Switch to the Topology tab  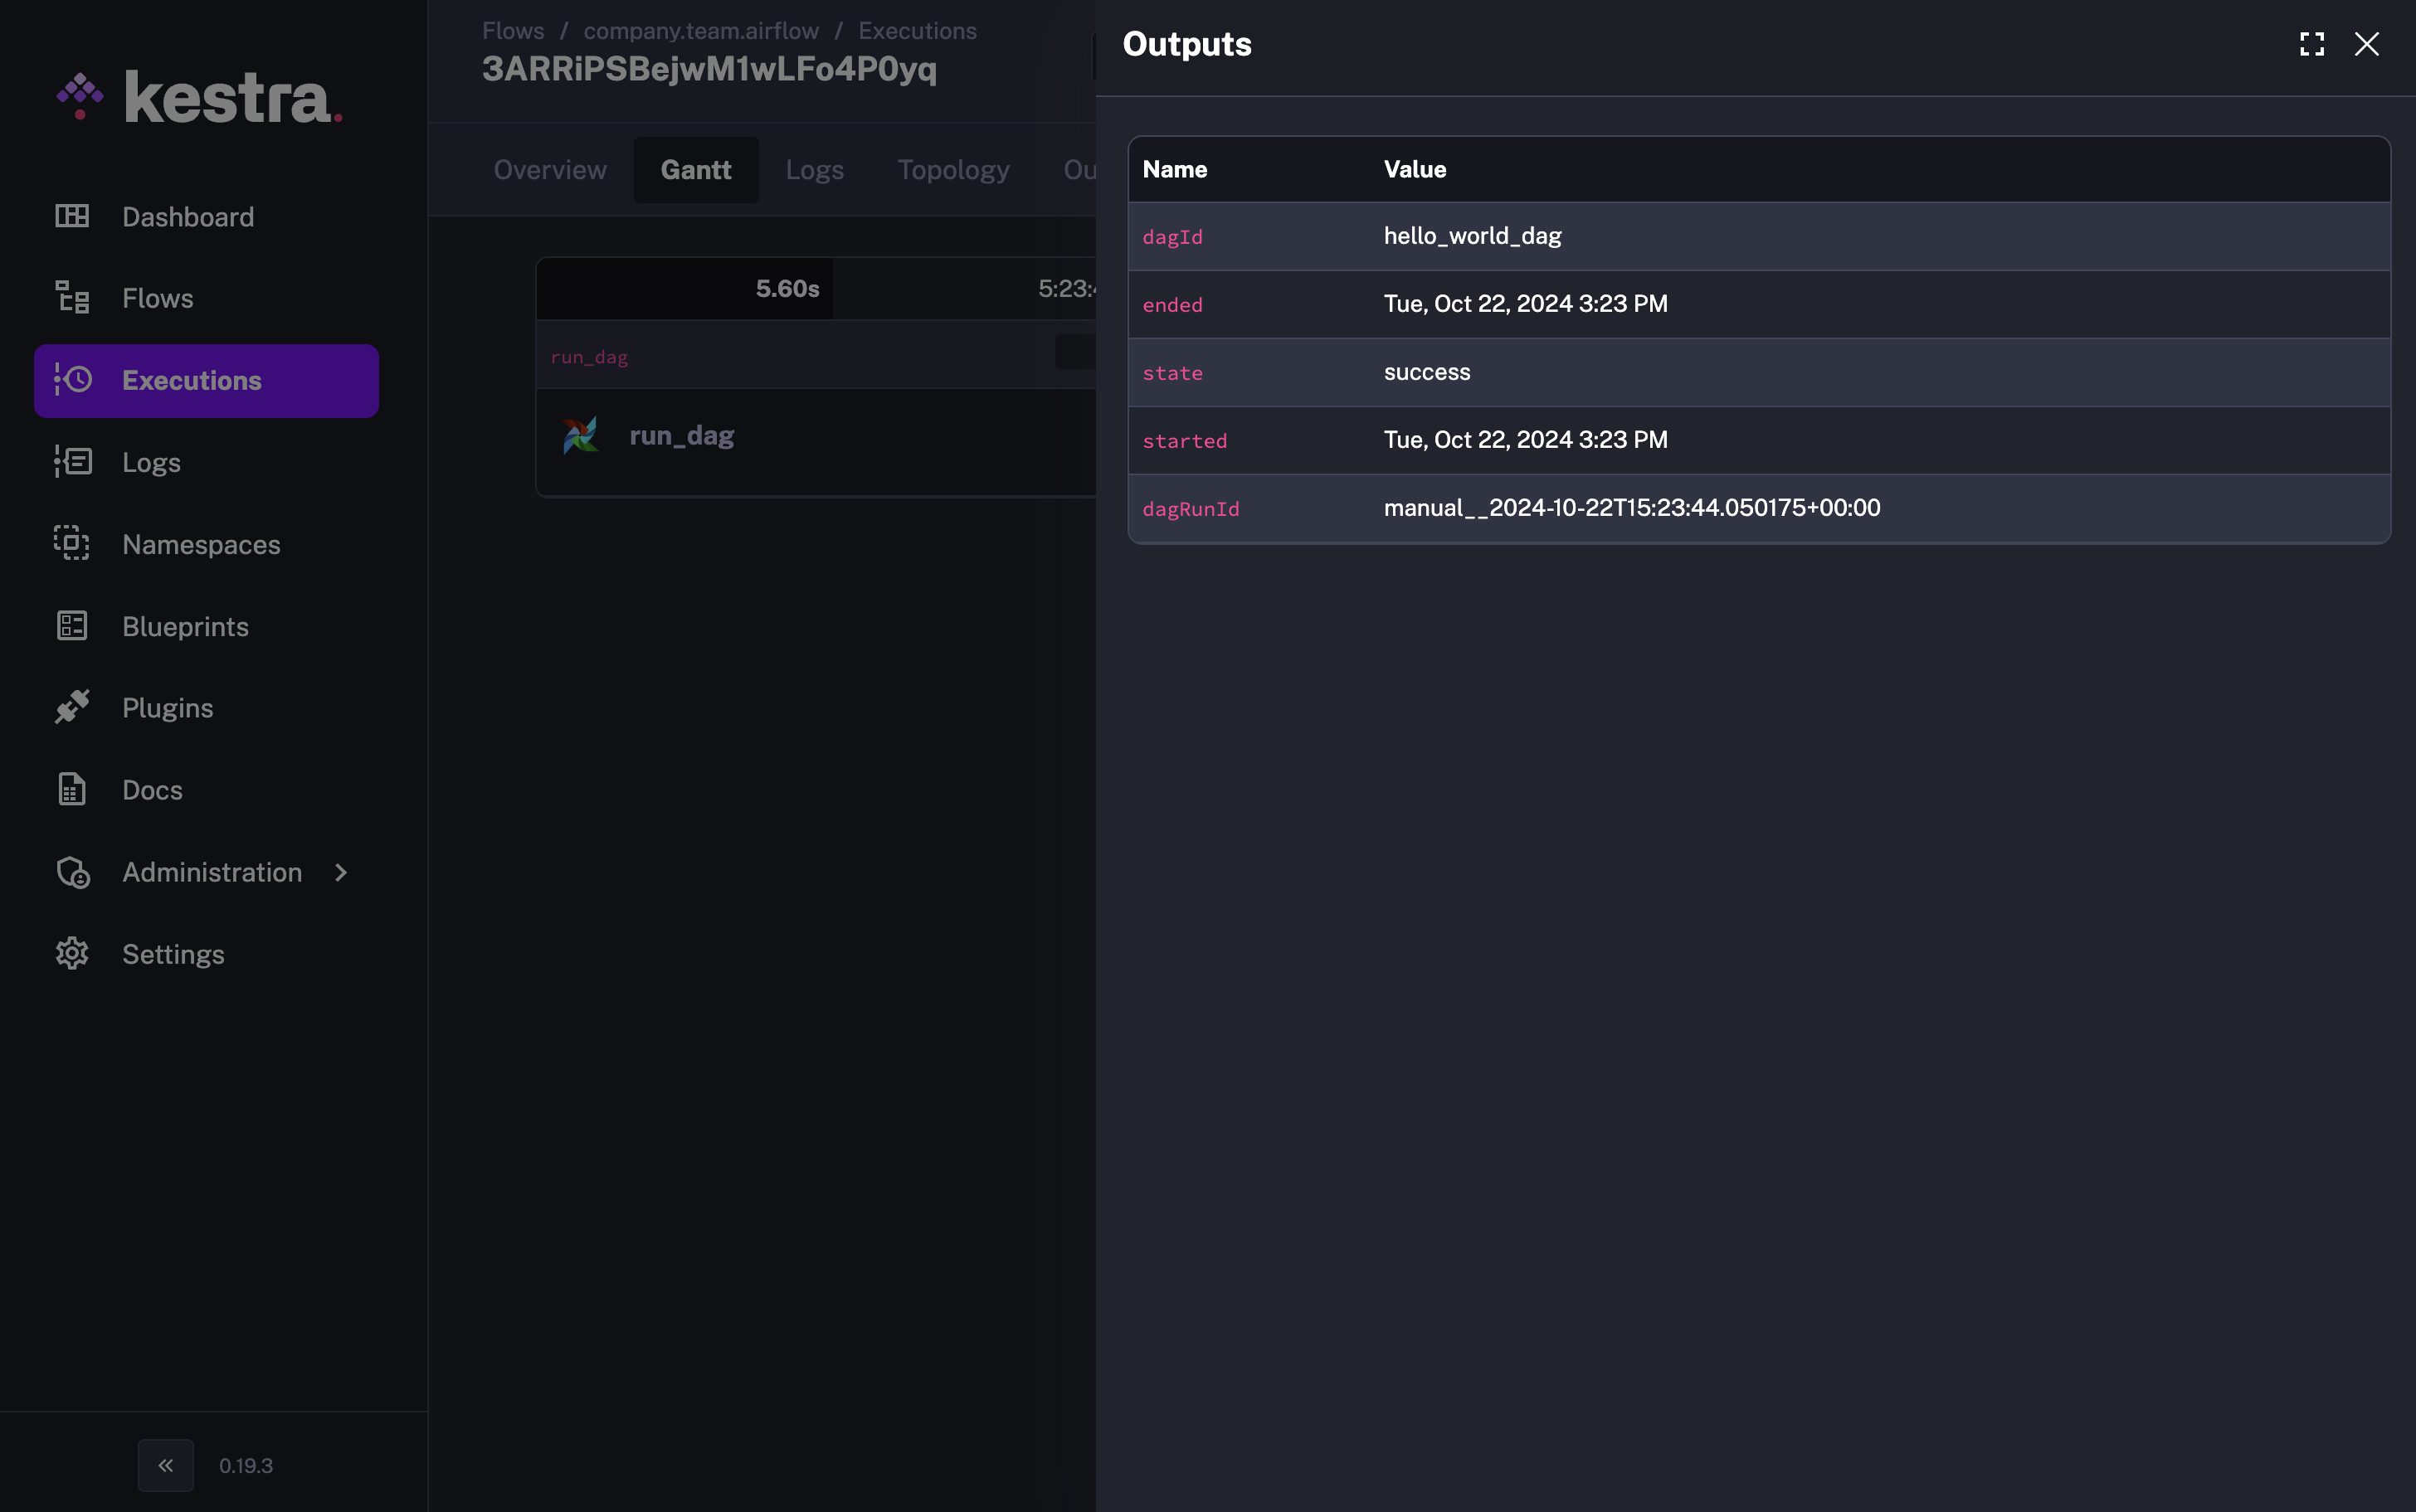click(953, 170)
